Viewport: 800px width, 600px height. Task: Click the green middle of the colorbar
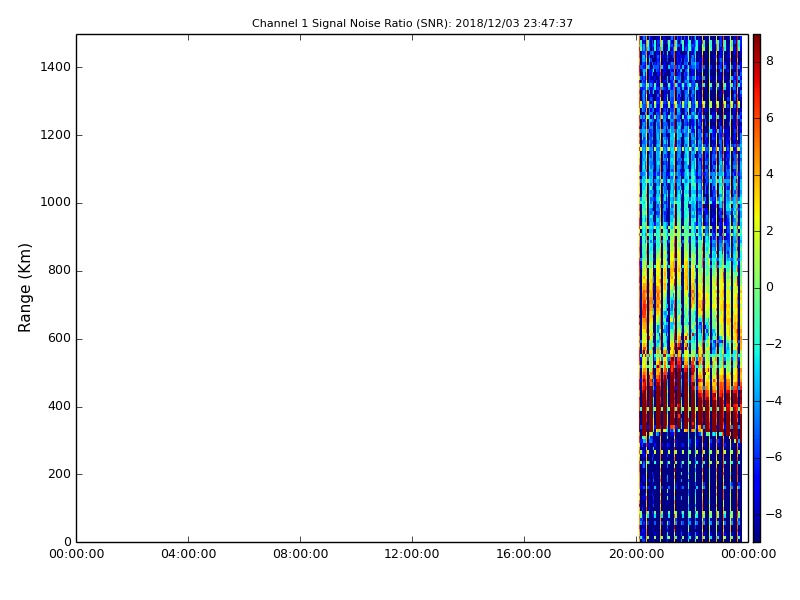click(x=757, y=288)
